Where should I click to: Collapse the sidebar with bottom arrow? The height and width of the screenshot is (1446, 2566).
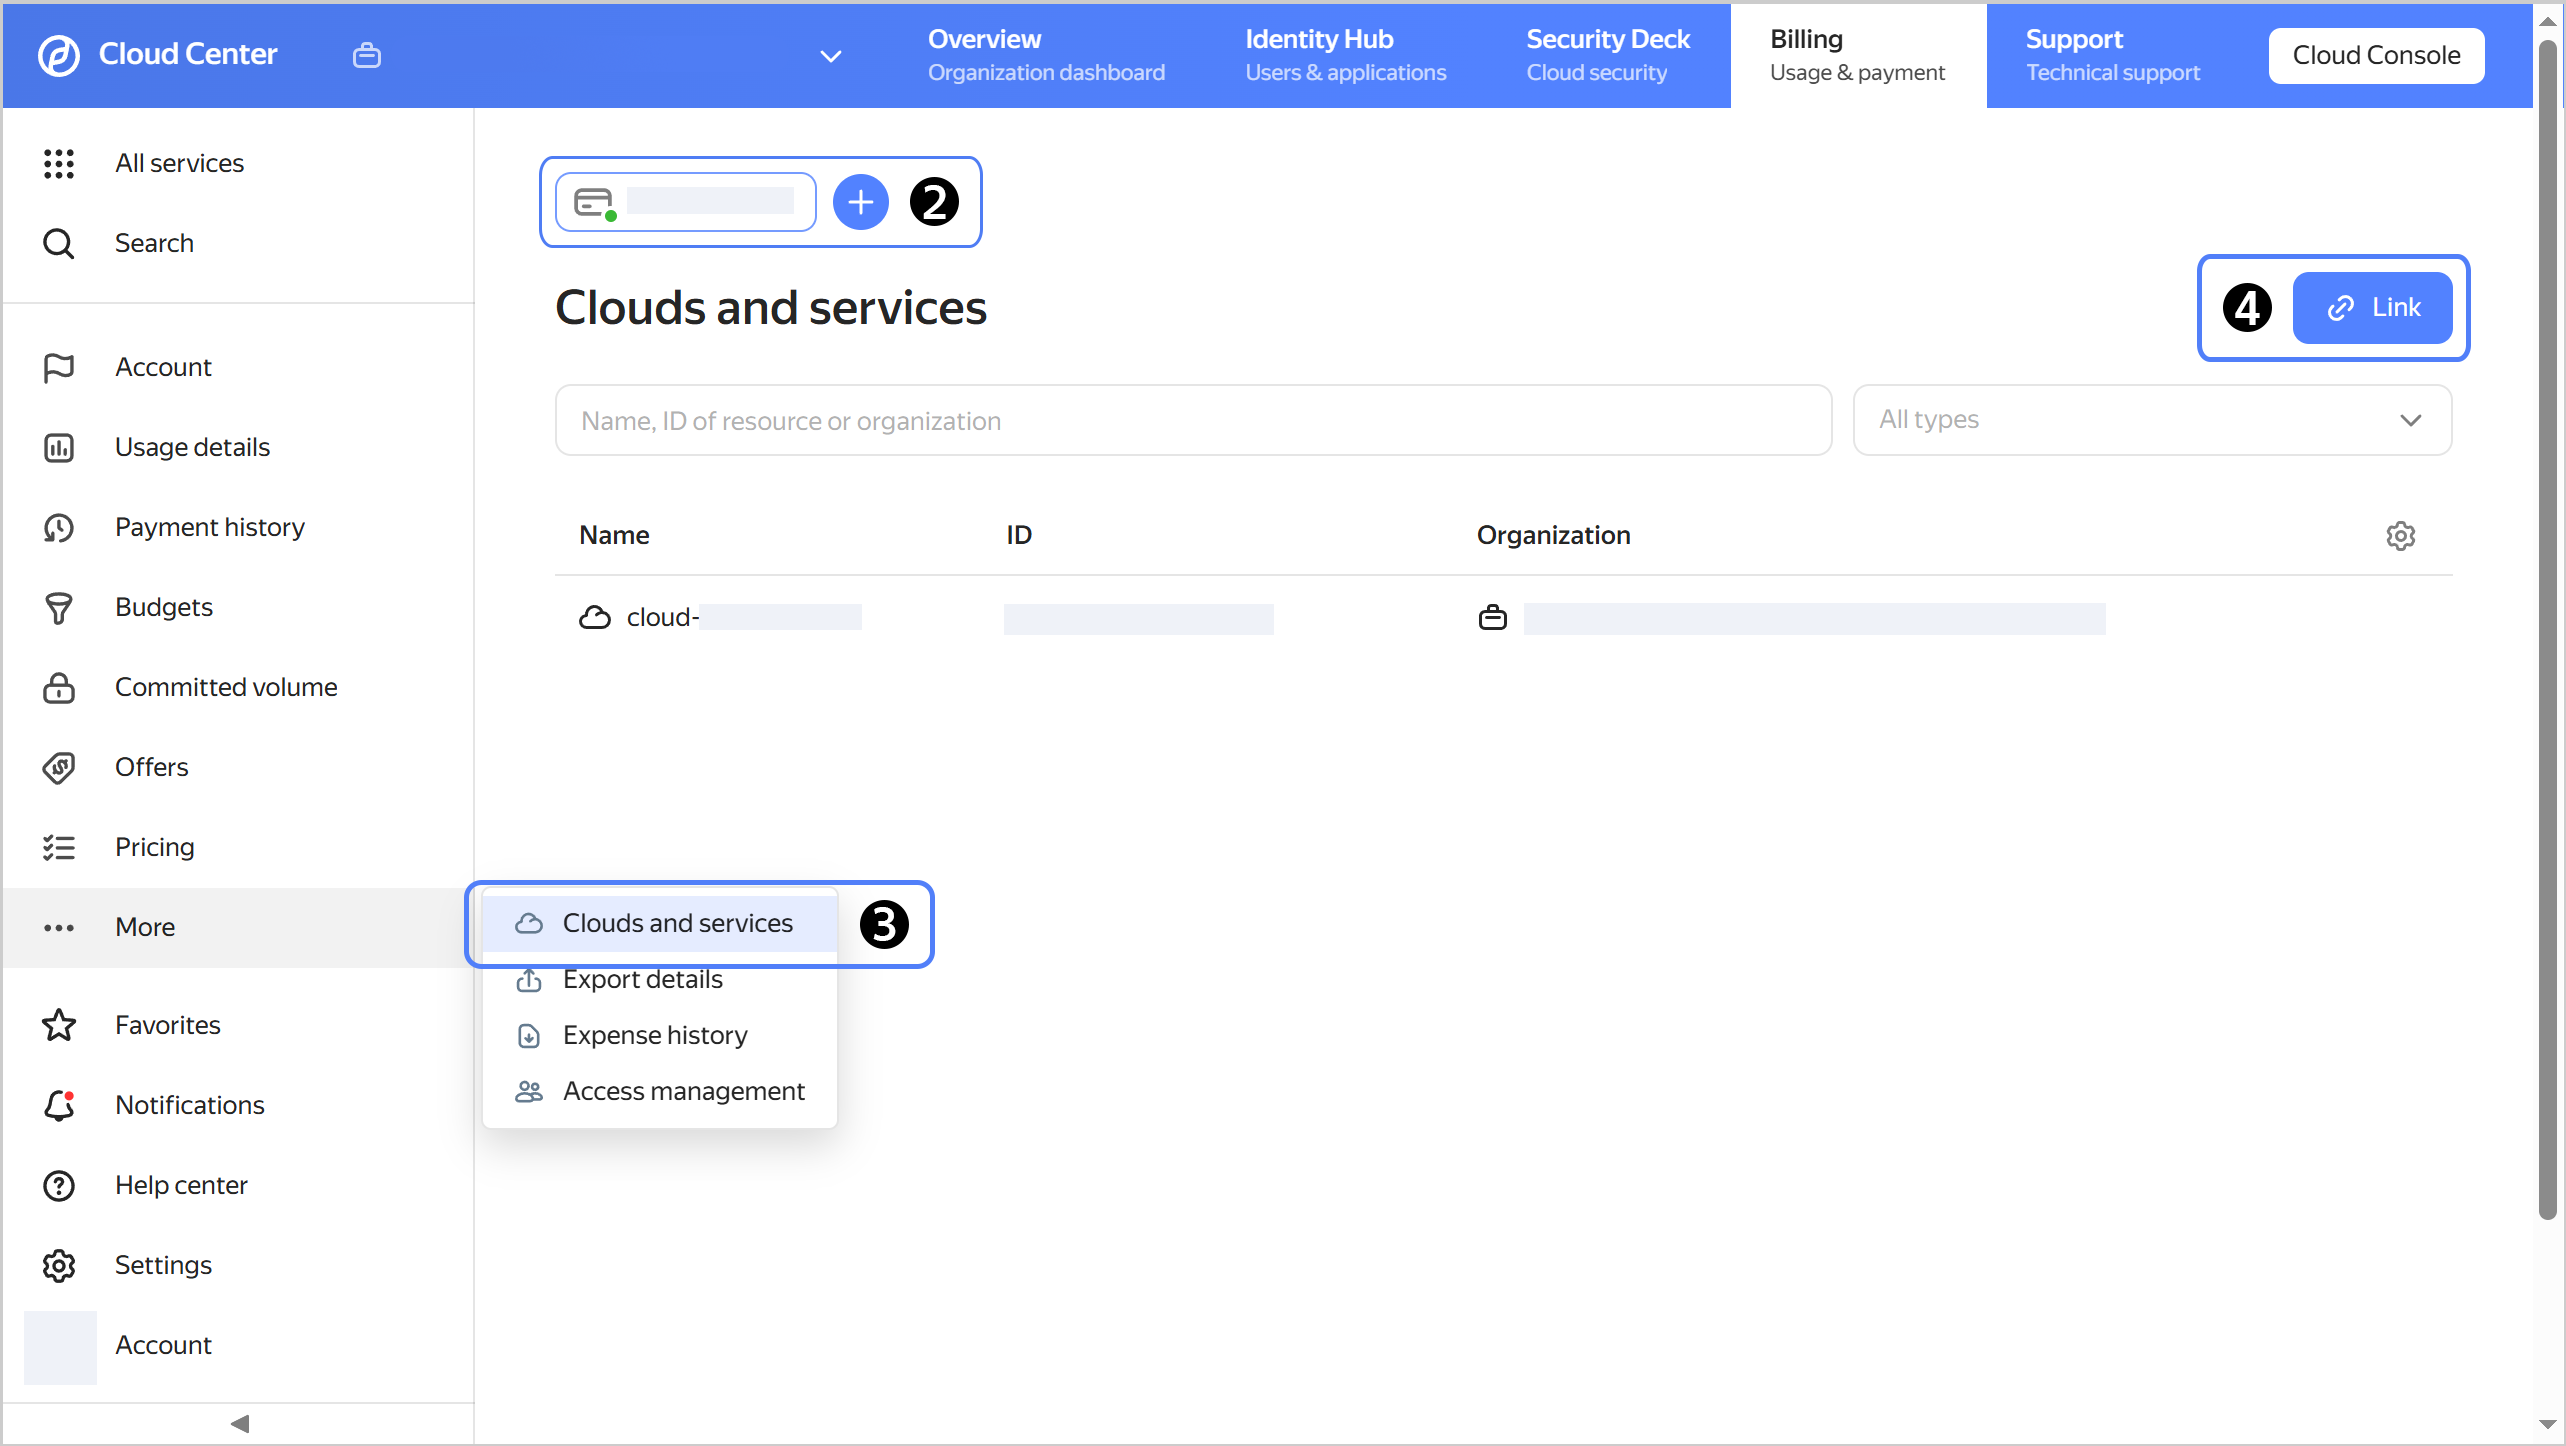click(x=239, y=1423)
